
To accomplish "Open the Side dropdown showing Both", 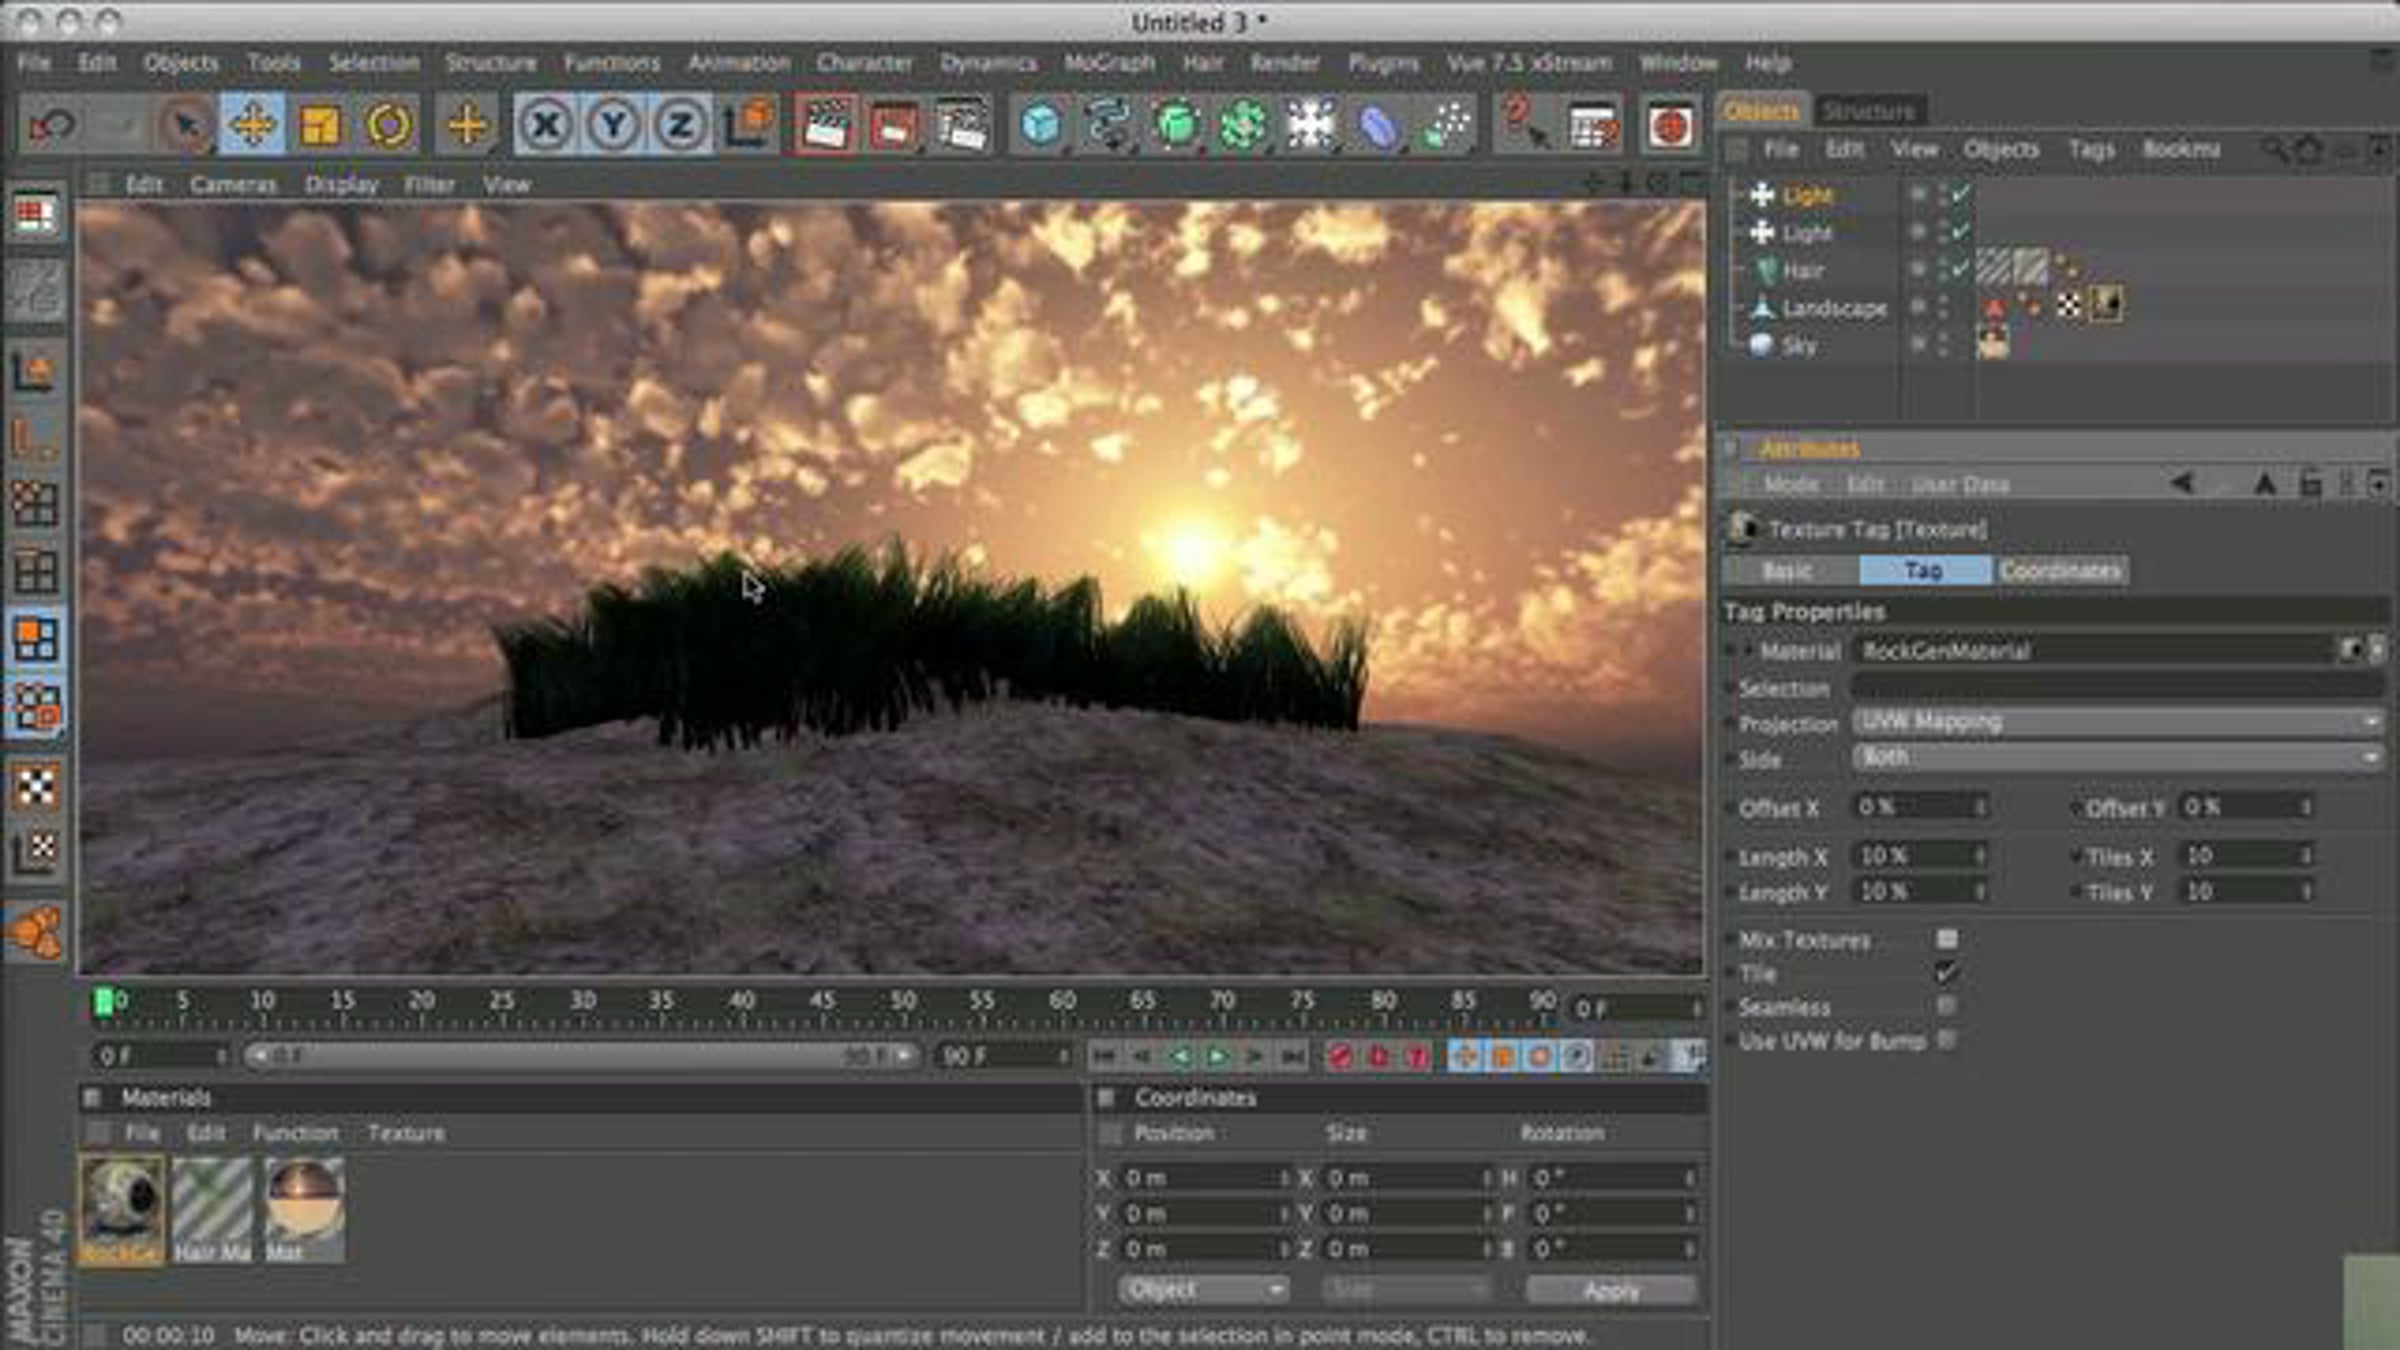I will pyautogui.click(x=2117, y=758).
